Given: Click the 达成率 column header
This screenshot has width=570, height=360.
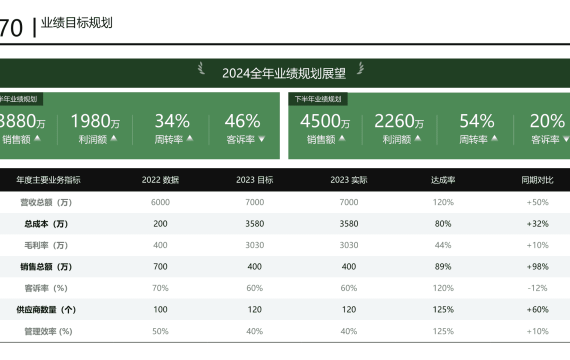Looking at the screenshot, I should [x=443, y=180].
